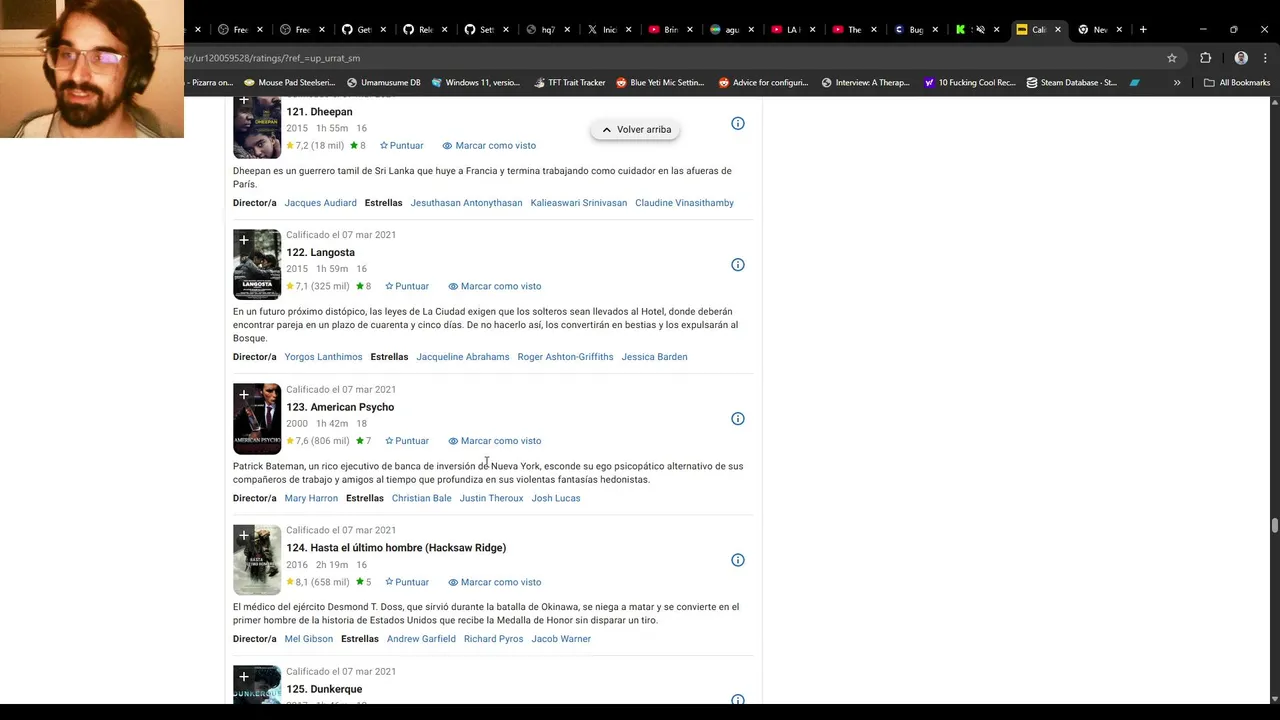Click the Hacksaw Ridge poster thumbnail
The width and height of the screenshot is (1280, 720).
tap(257, 561)
